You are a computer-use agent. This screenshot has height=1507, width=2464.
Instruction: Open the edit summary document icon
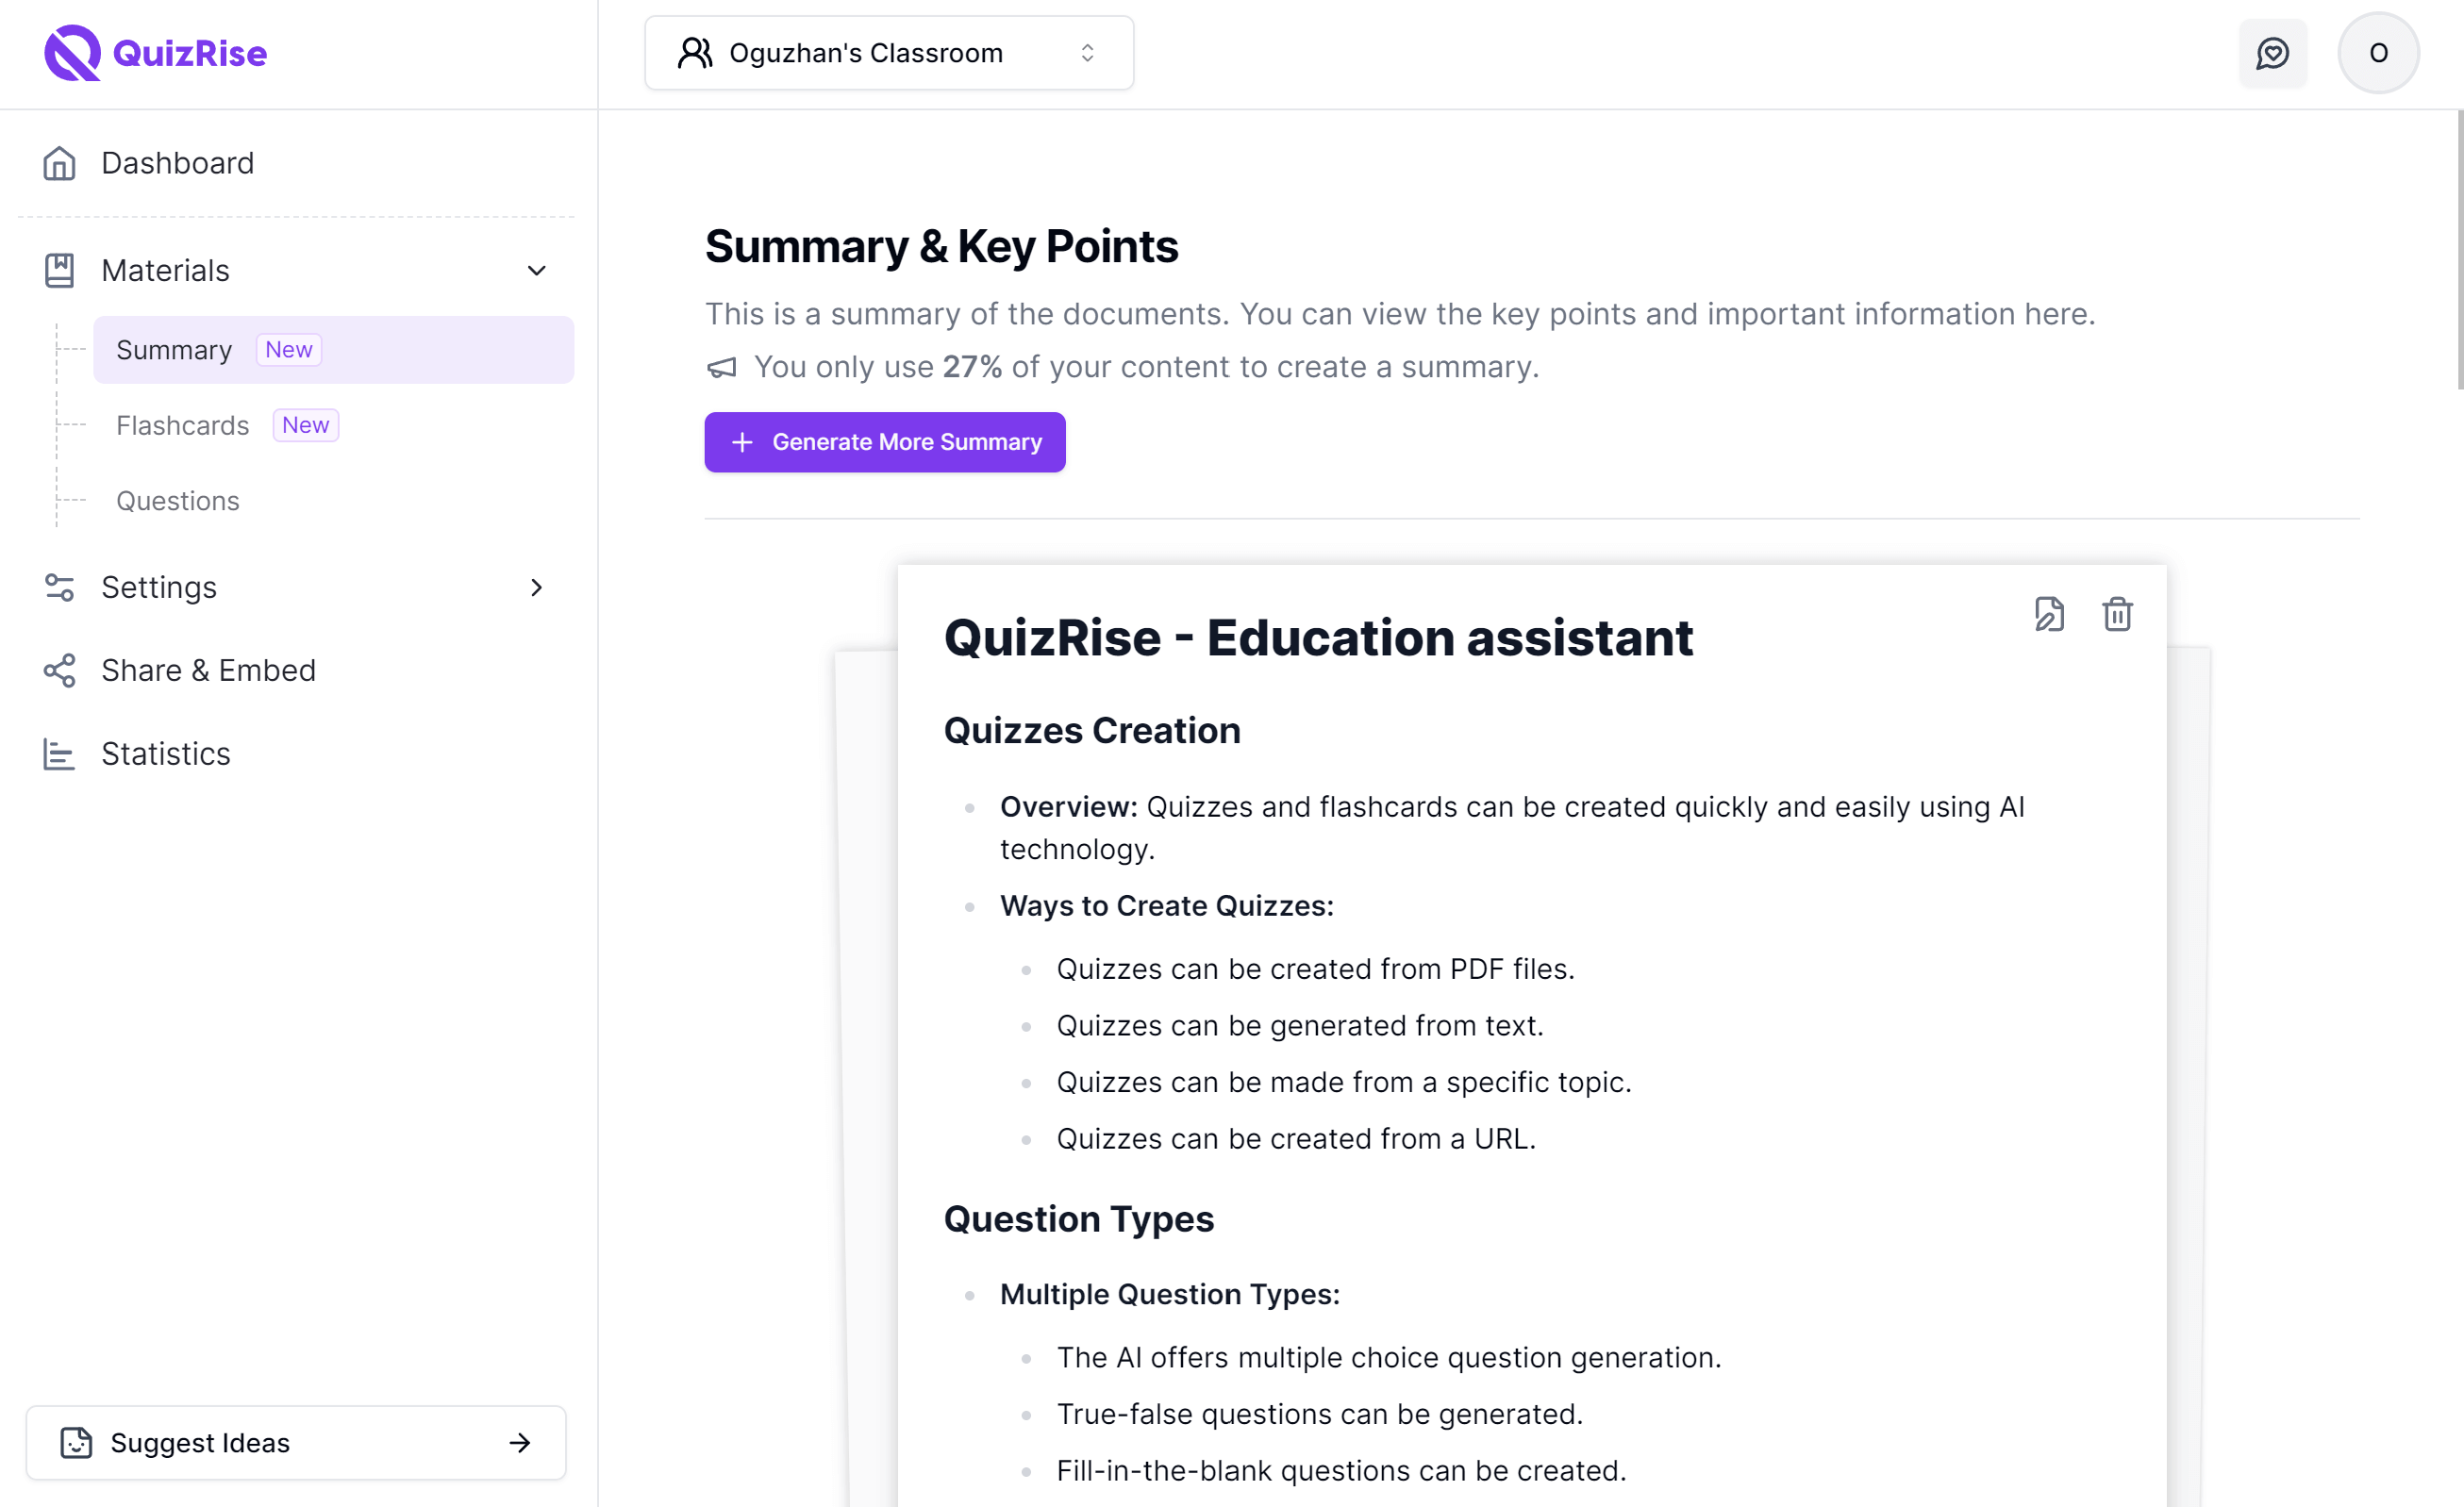[2050, 614]
